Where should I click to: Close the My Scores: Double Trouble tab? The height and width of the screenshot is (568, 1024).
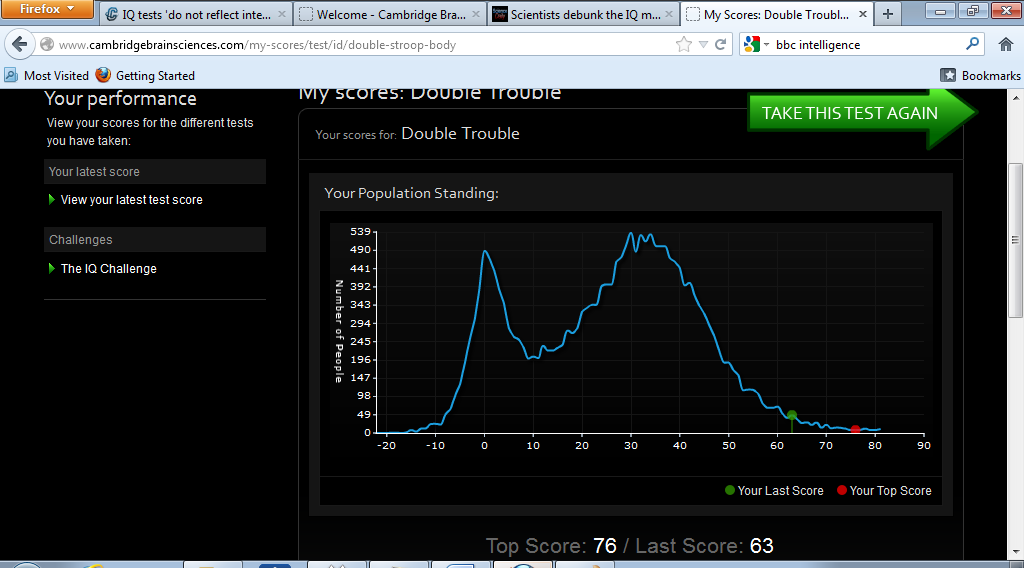click(x=863, y=14)
